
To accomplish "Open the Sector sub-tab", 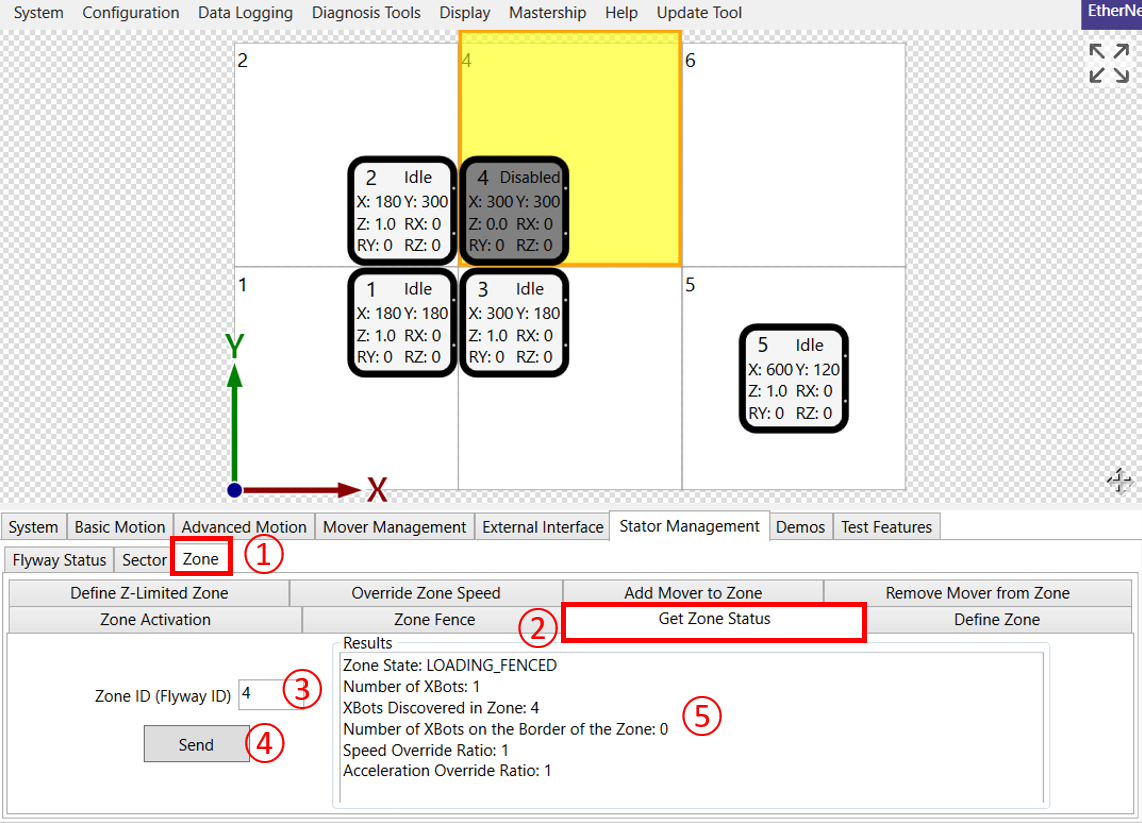I will [x=144, y=559].
